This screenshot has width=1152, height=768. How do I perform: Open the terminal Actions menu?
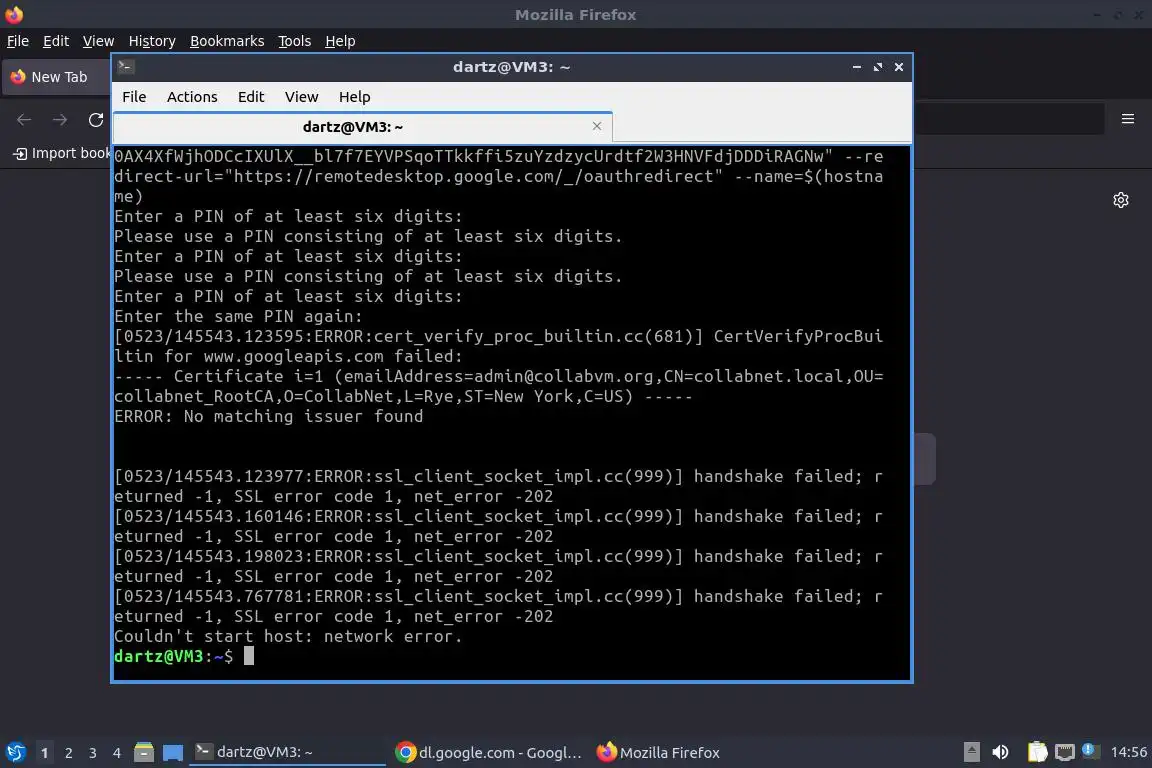point(192,97)
